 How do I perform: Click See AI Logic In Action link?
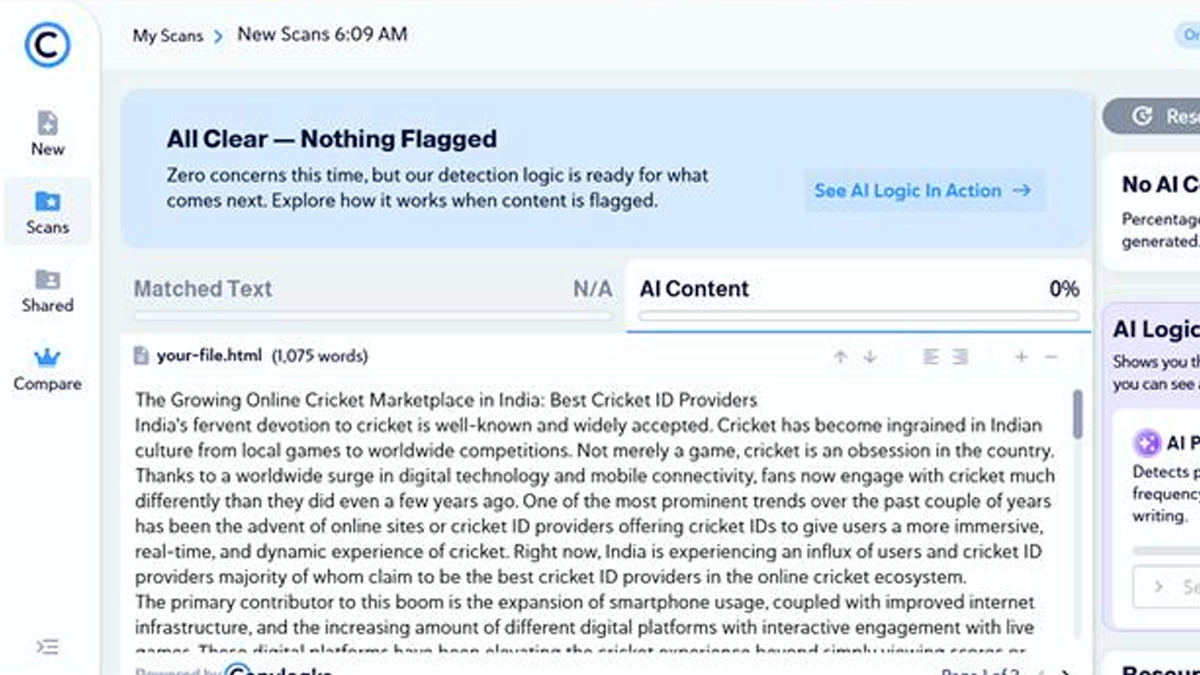[x=923, y=190]
